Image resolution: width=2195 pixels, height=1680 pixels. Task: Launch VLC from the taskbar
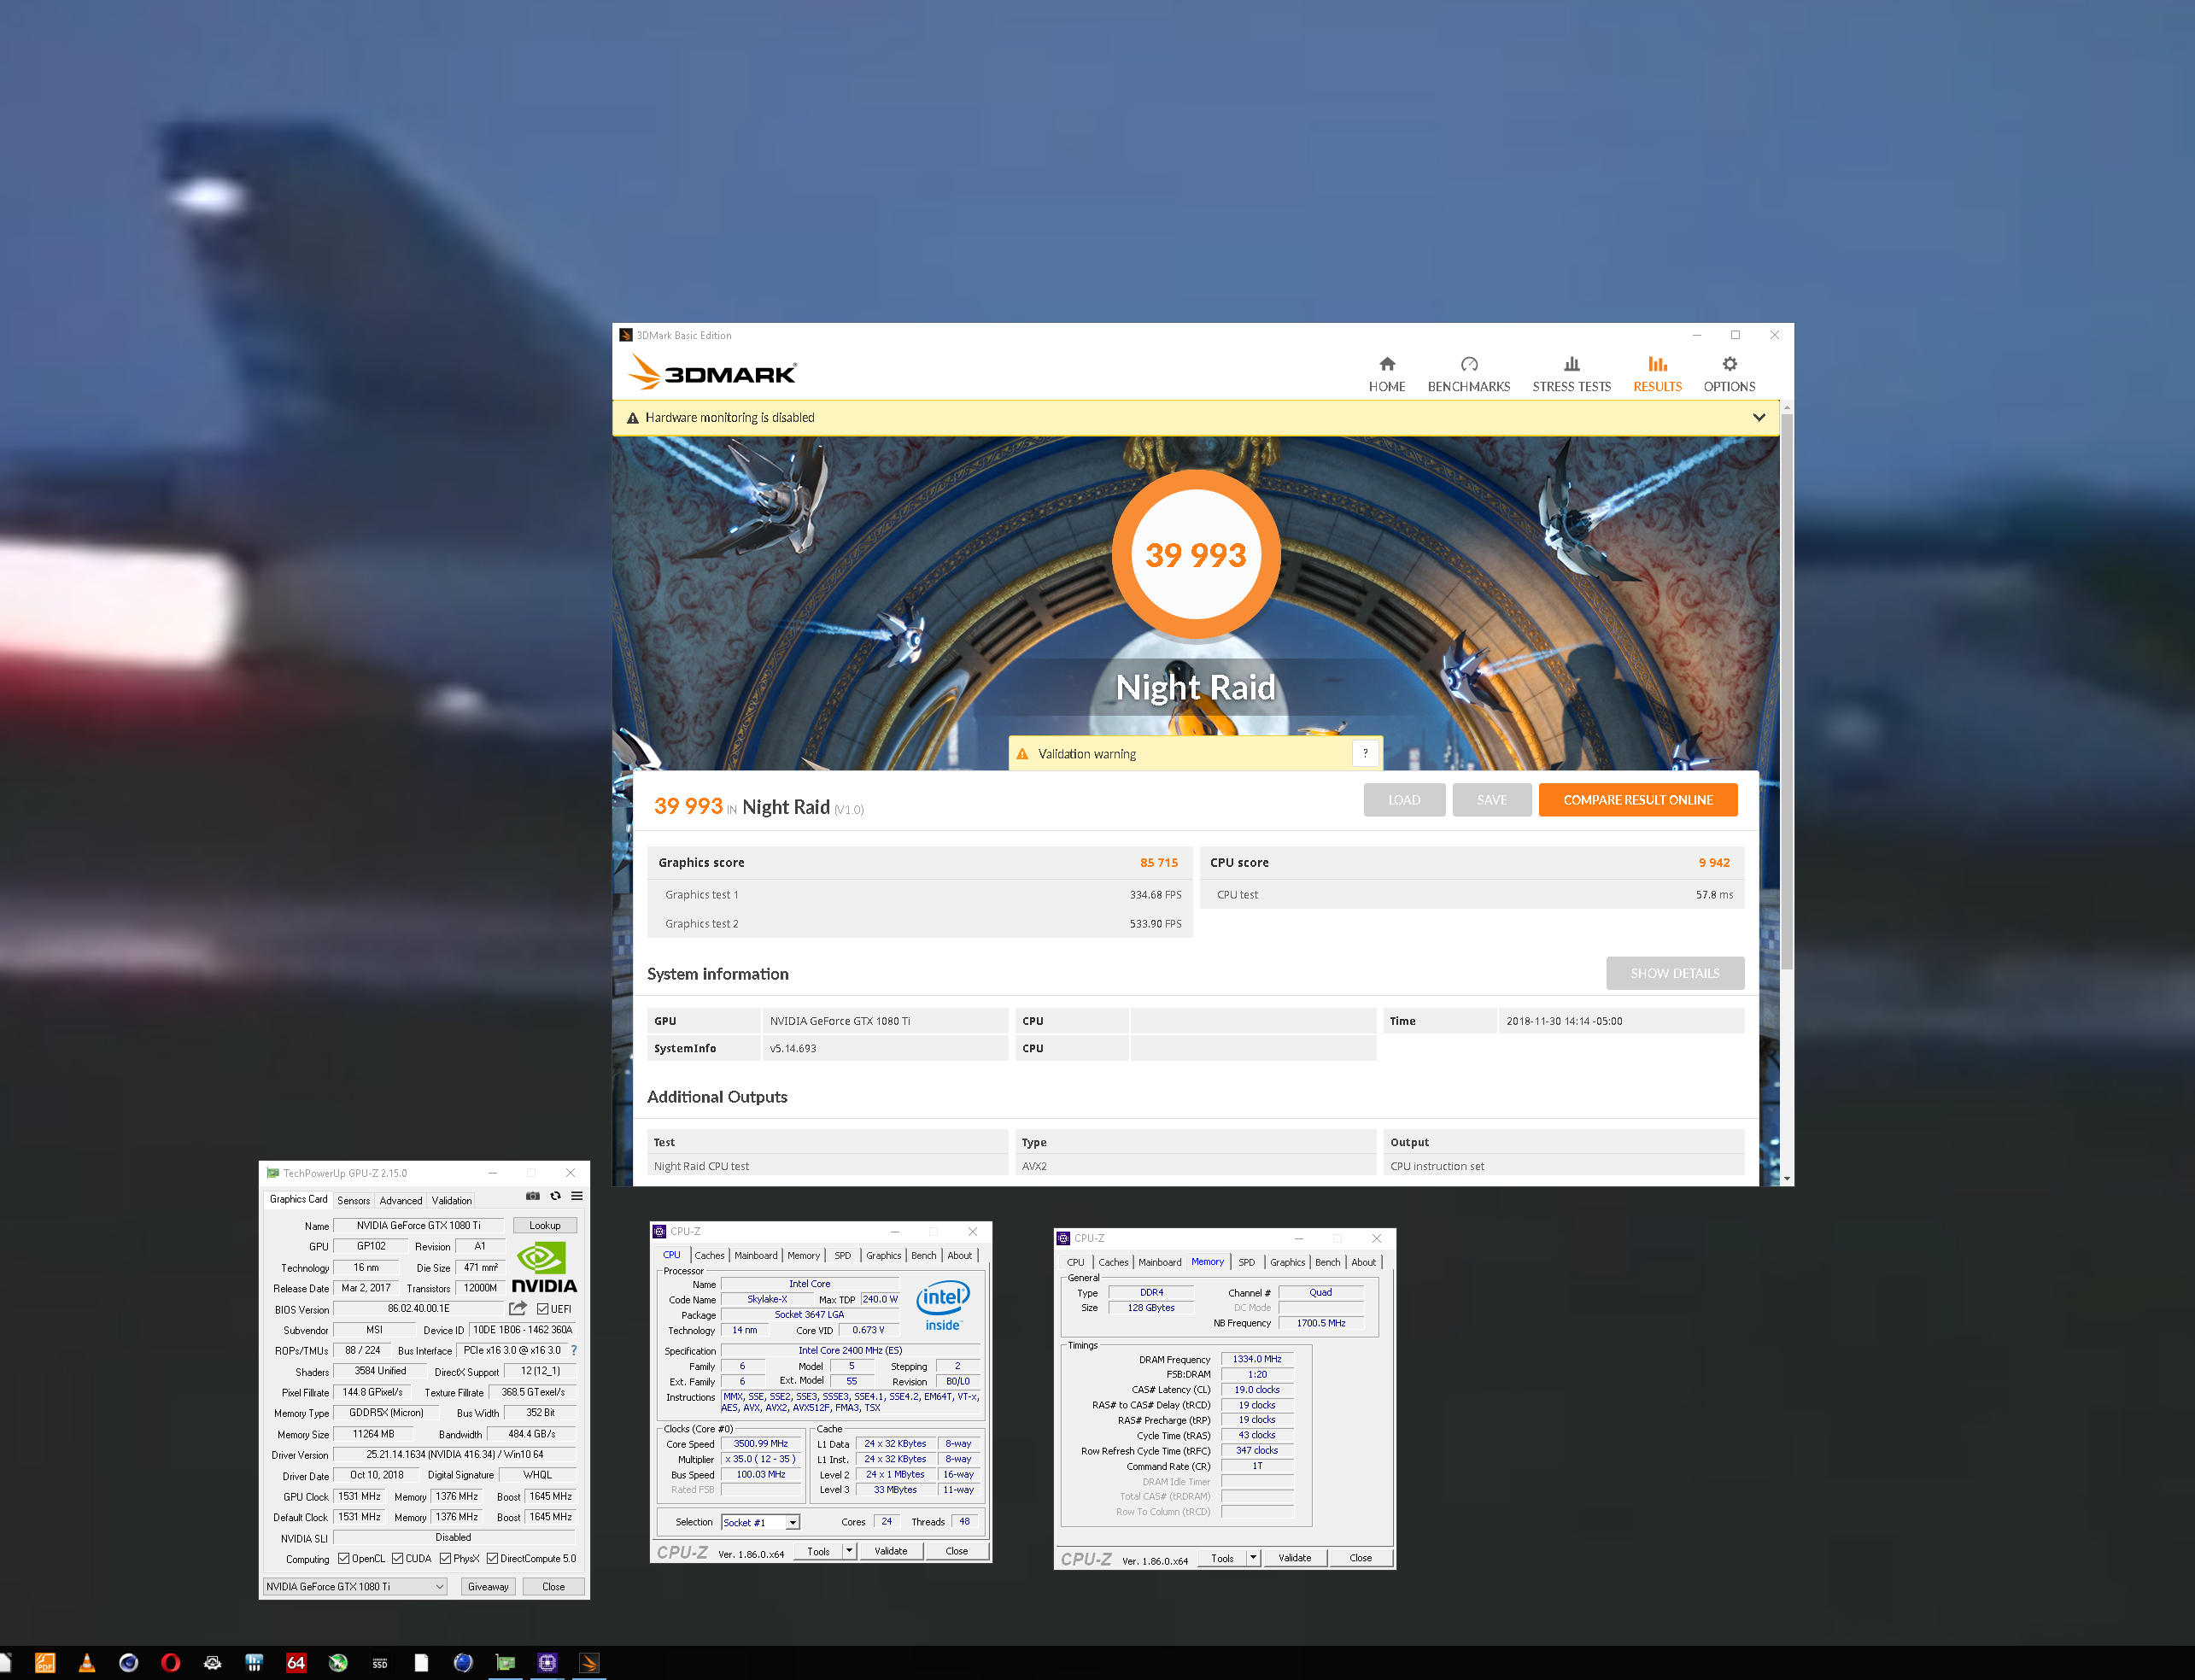(x=87, y=1662)
